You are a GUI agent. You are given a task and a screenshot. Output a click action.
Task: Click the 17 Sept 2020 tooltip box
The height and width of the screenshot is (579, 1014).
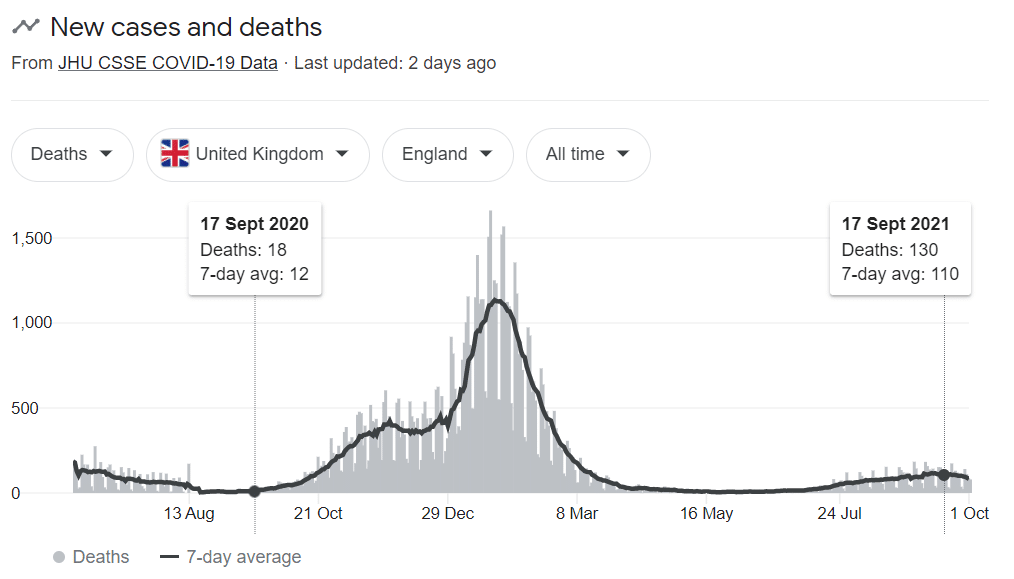click(x=255, y=249)
